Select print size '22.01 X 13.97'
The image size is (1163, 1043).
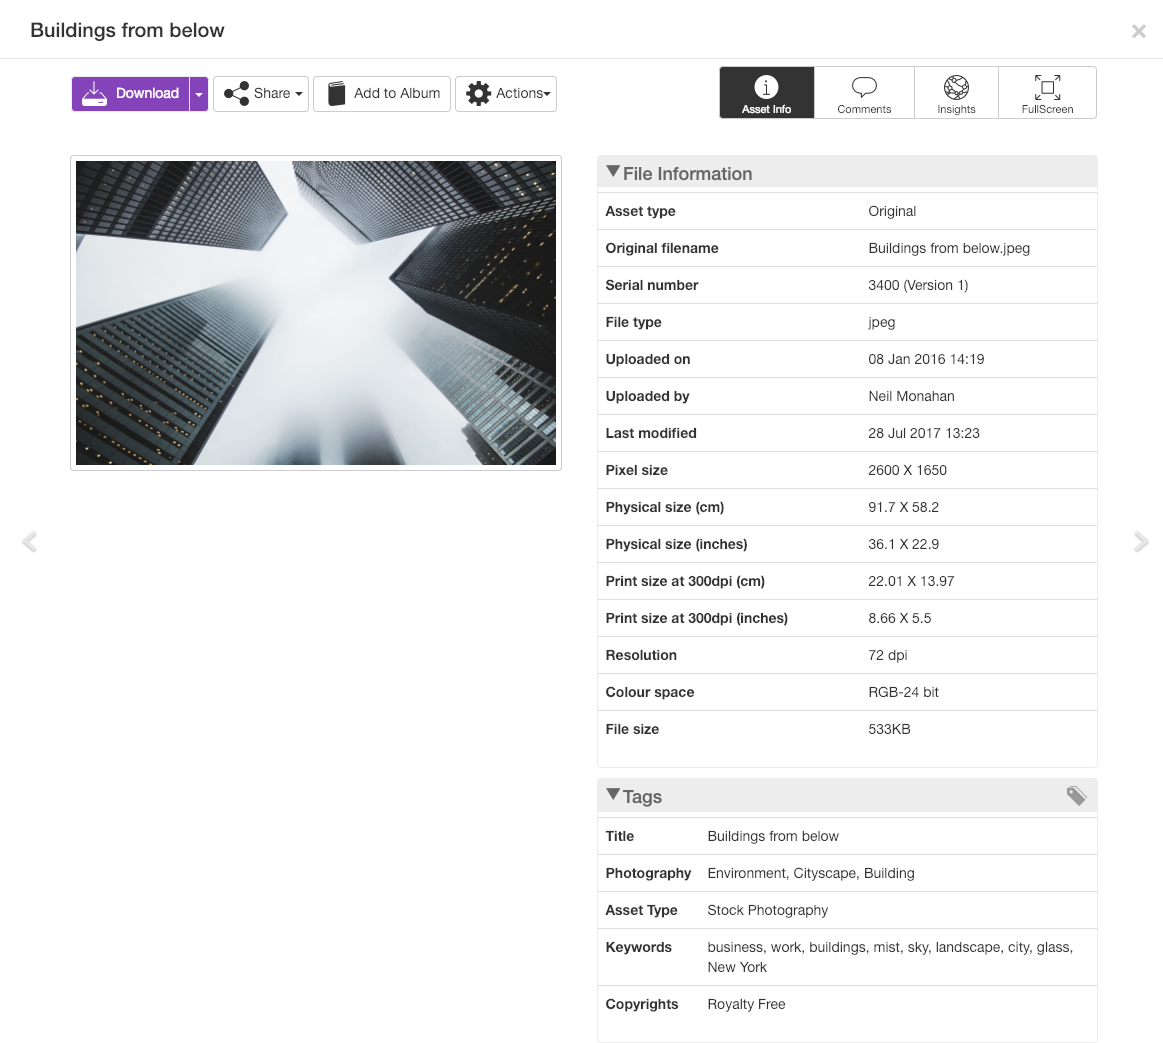pos(912,581)
